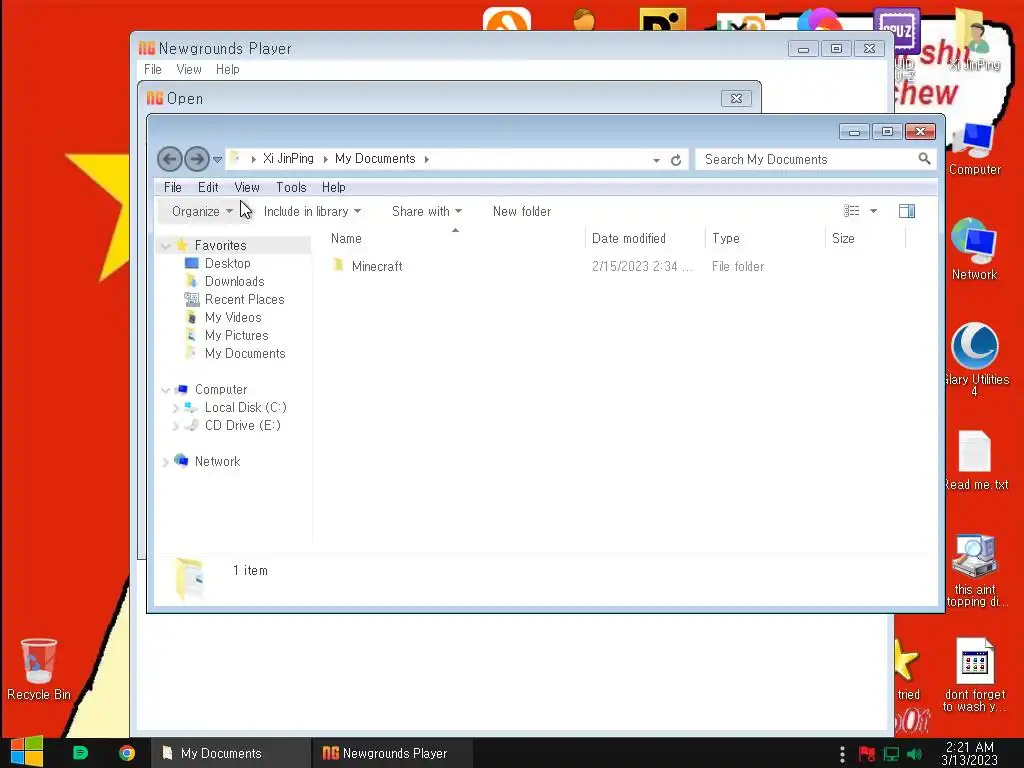Click the volume icon in system tray

[x=914, y=754]
